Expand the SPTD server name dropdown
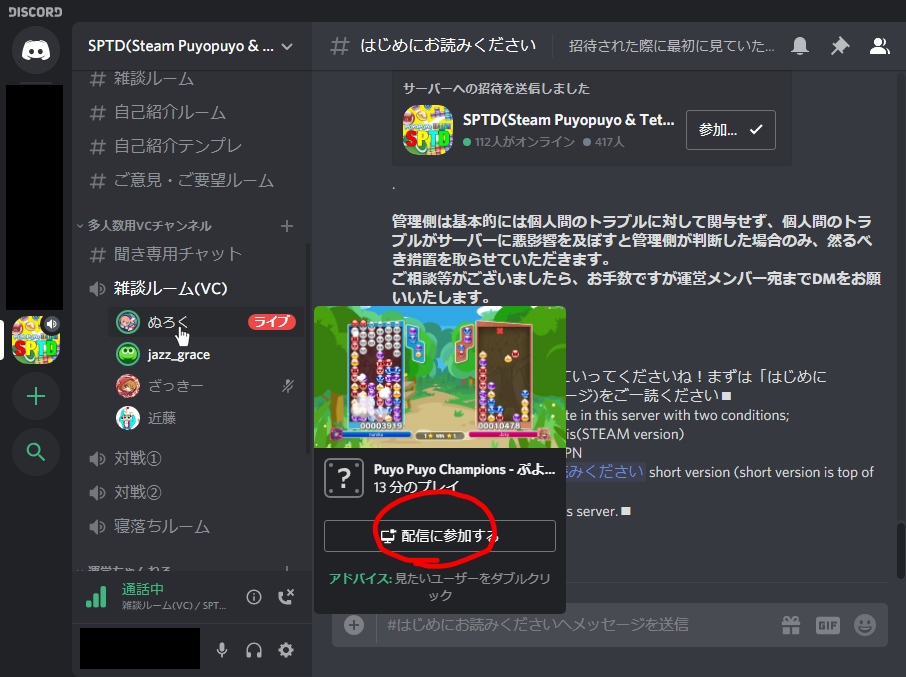The image size is (906, 677). click(287, 46)
